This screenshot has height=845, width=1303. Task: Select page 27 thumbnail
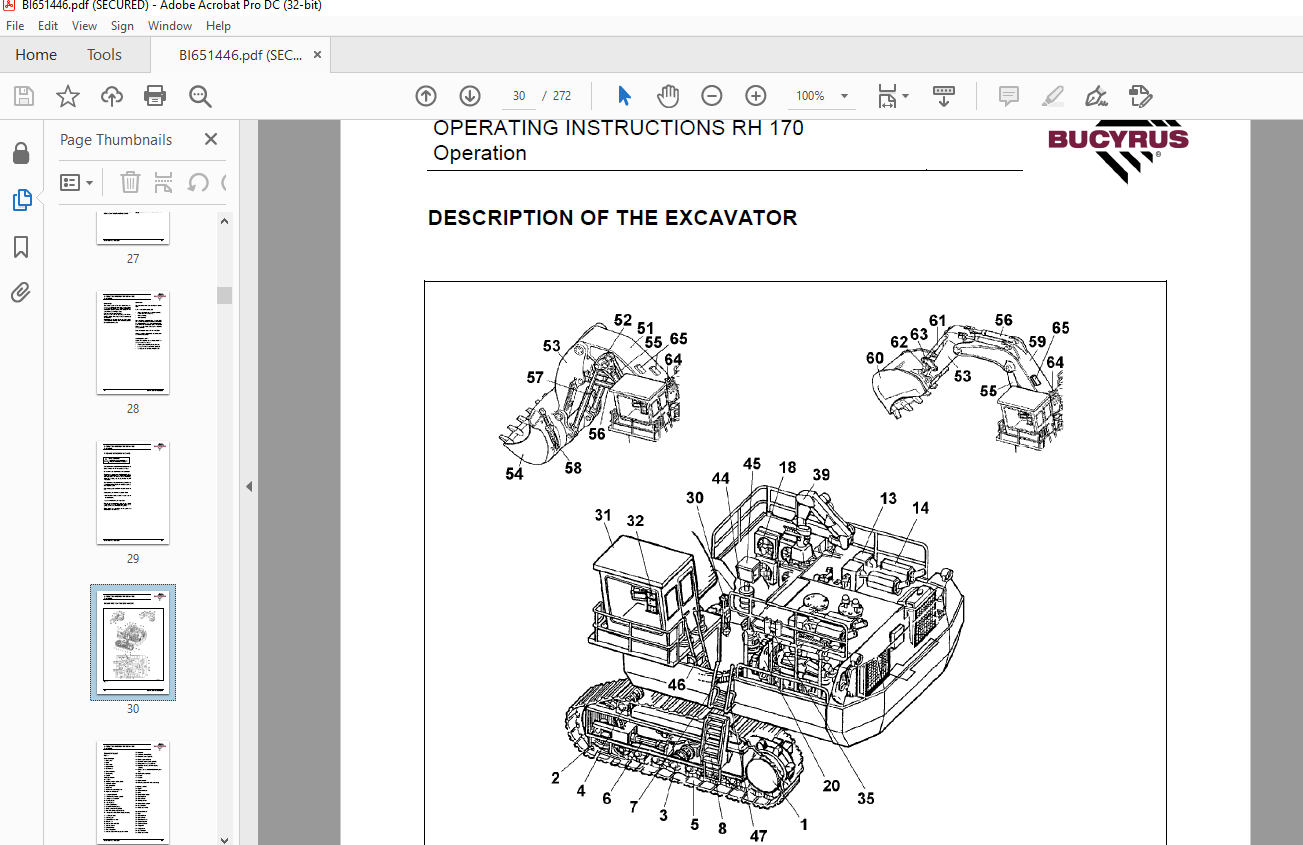pos(133,228)
